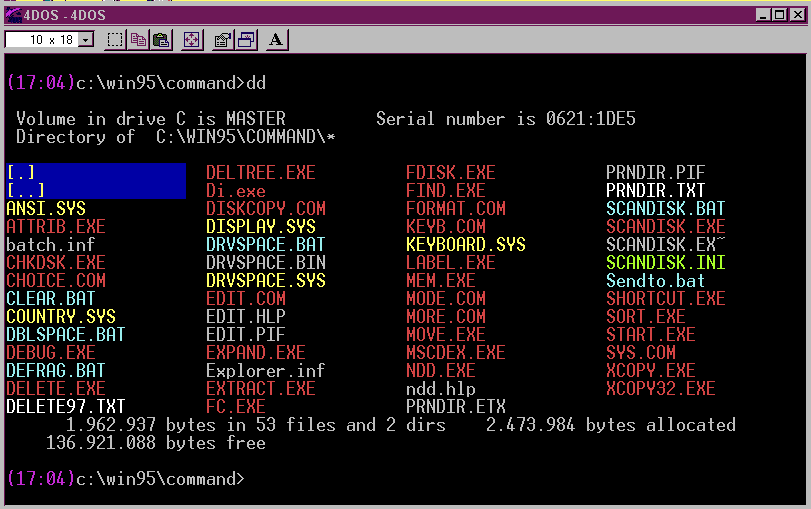Click DRVSPACE.BIN file name
811x509 pixels.
pyautogui.click(x=266, y=262)
